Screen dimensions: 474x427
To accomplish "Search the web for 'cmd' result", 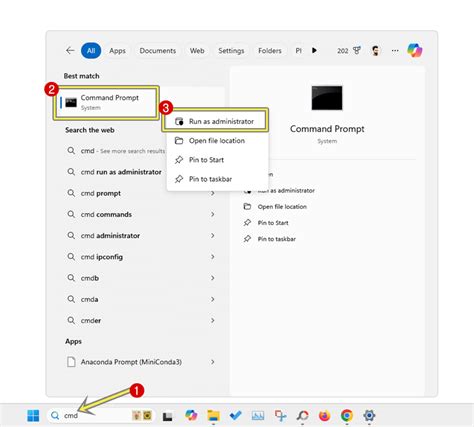I will pyautogui.click(x=116, y=151).
